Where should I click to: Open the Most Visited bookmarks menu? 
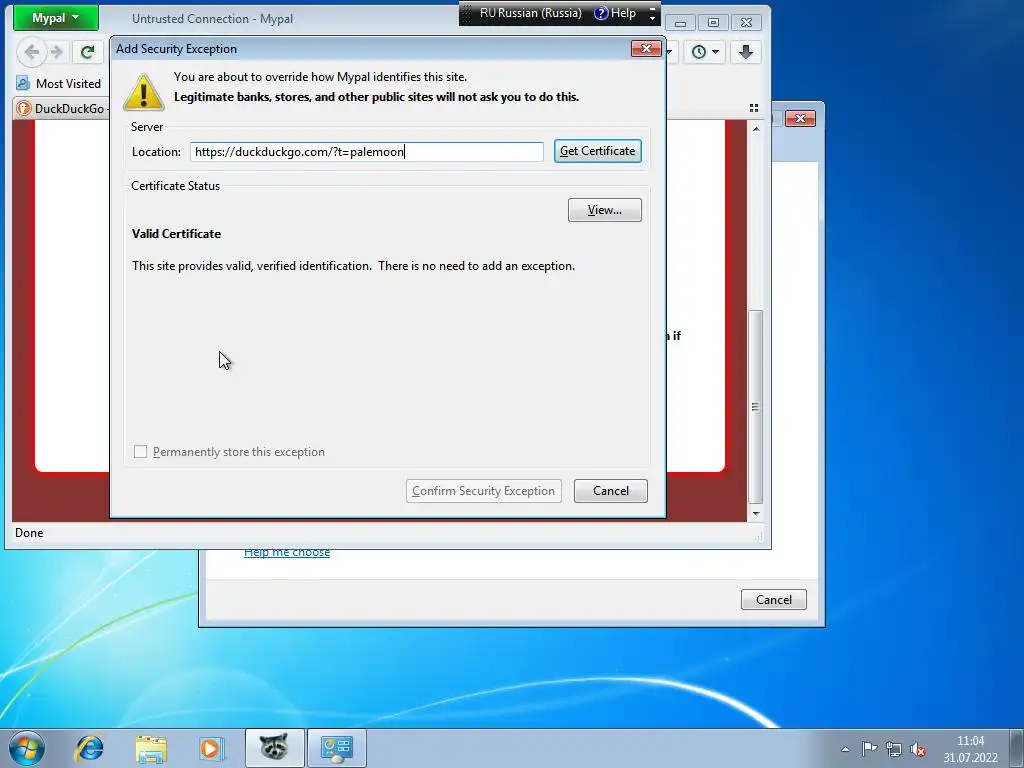click(59, 84)
